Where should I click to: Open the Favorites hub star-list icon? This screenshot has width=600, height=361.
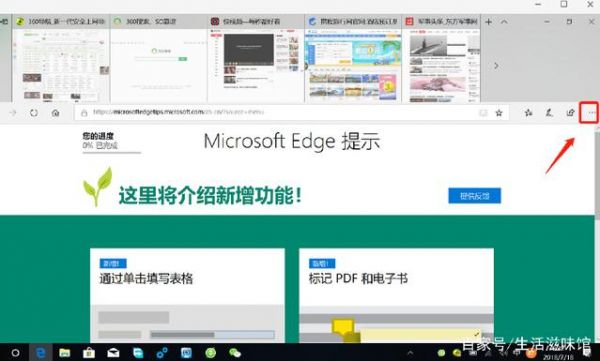tap(528, 113)
